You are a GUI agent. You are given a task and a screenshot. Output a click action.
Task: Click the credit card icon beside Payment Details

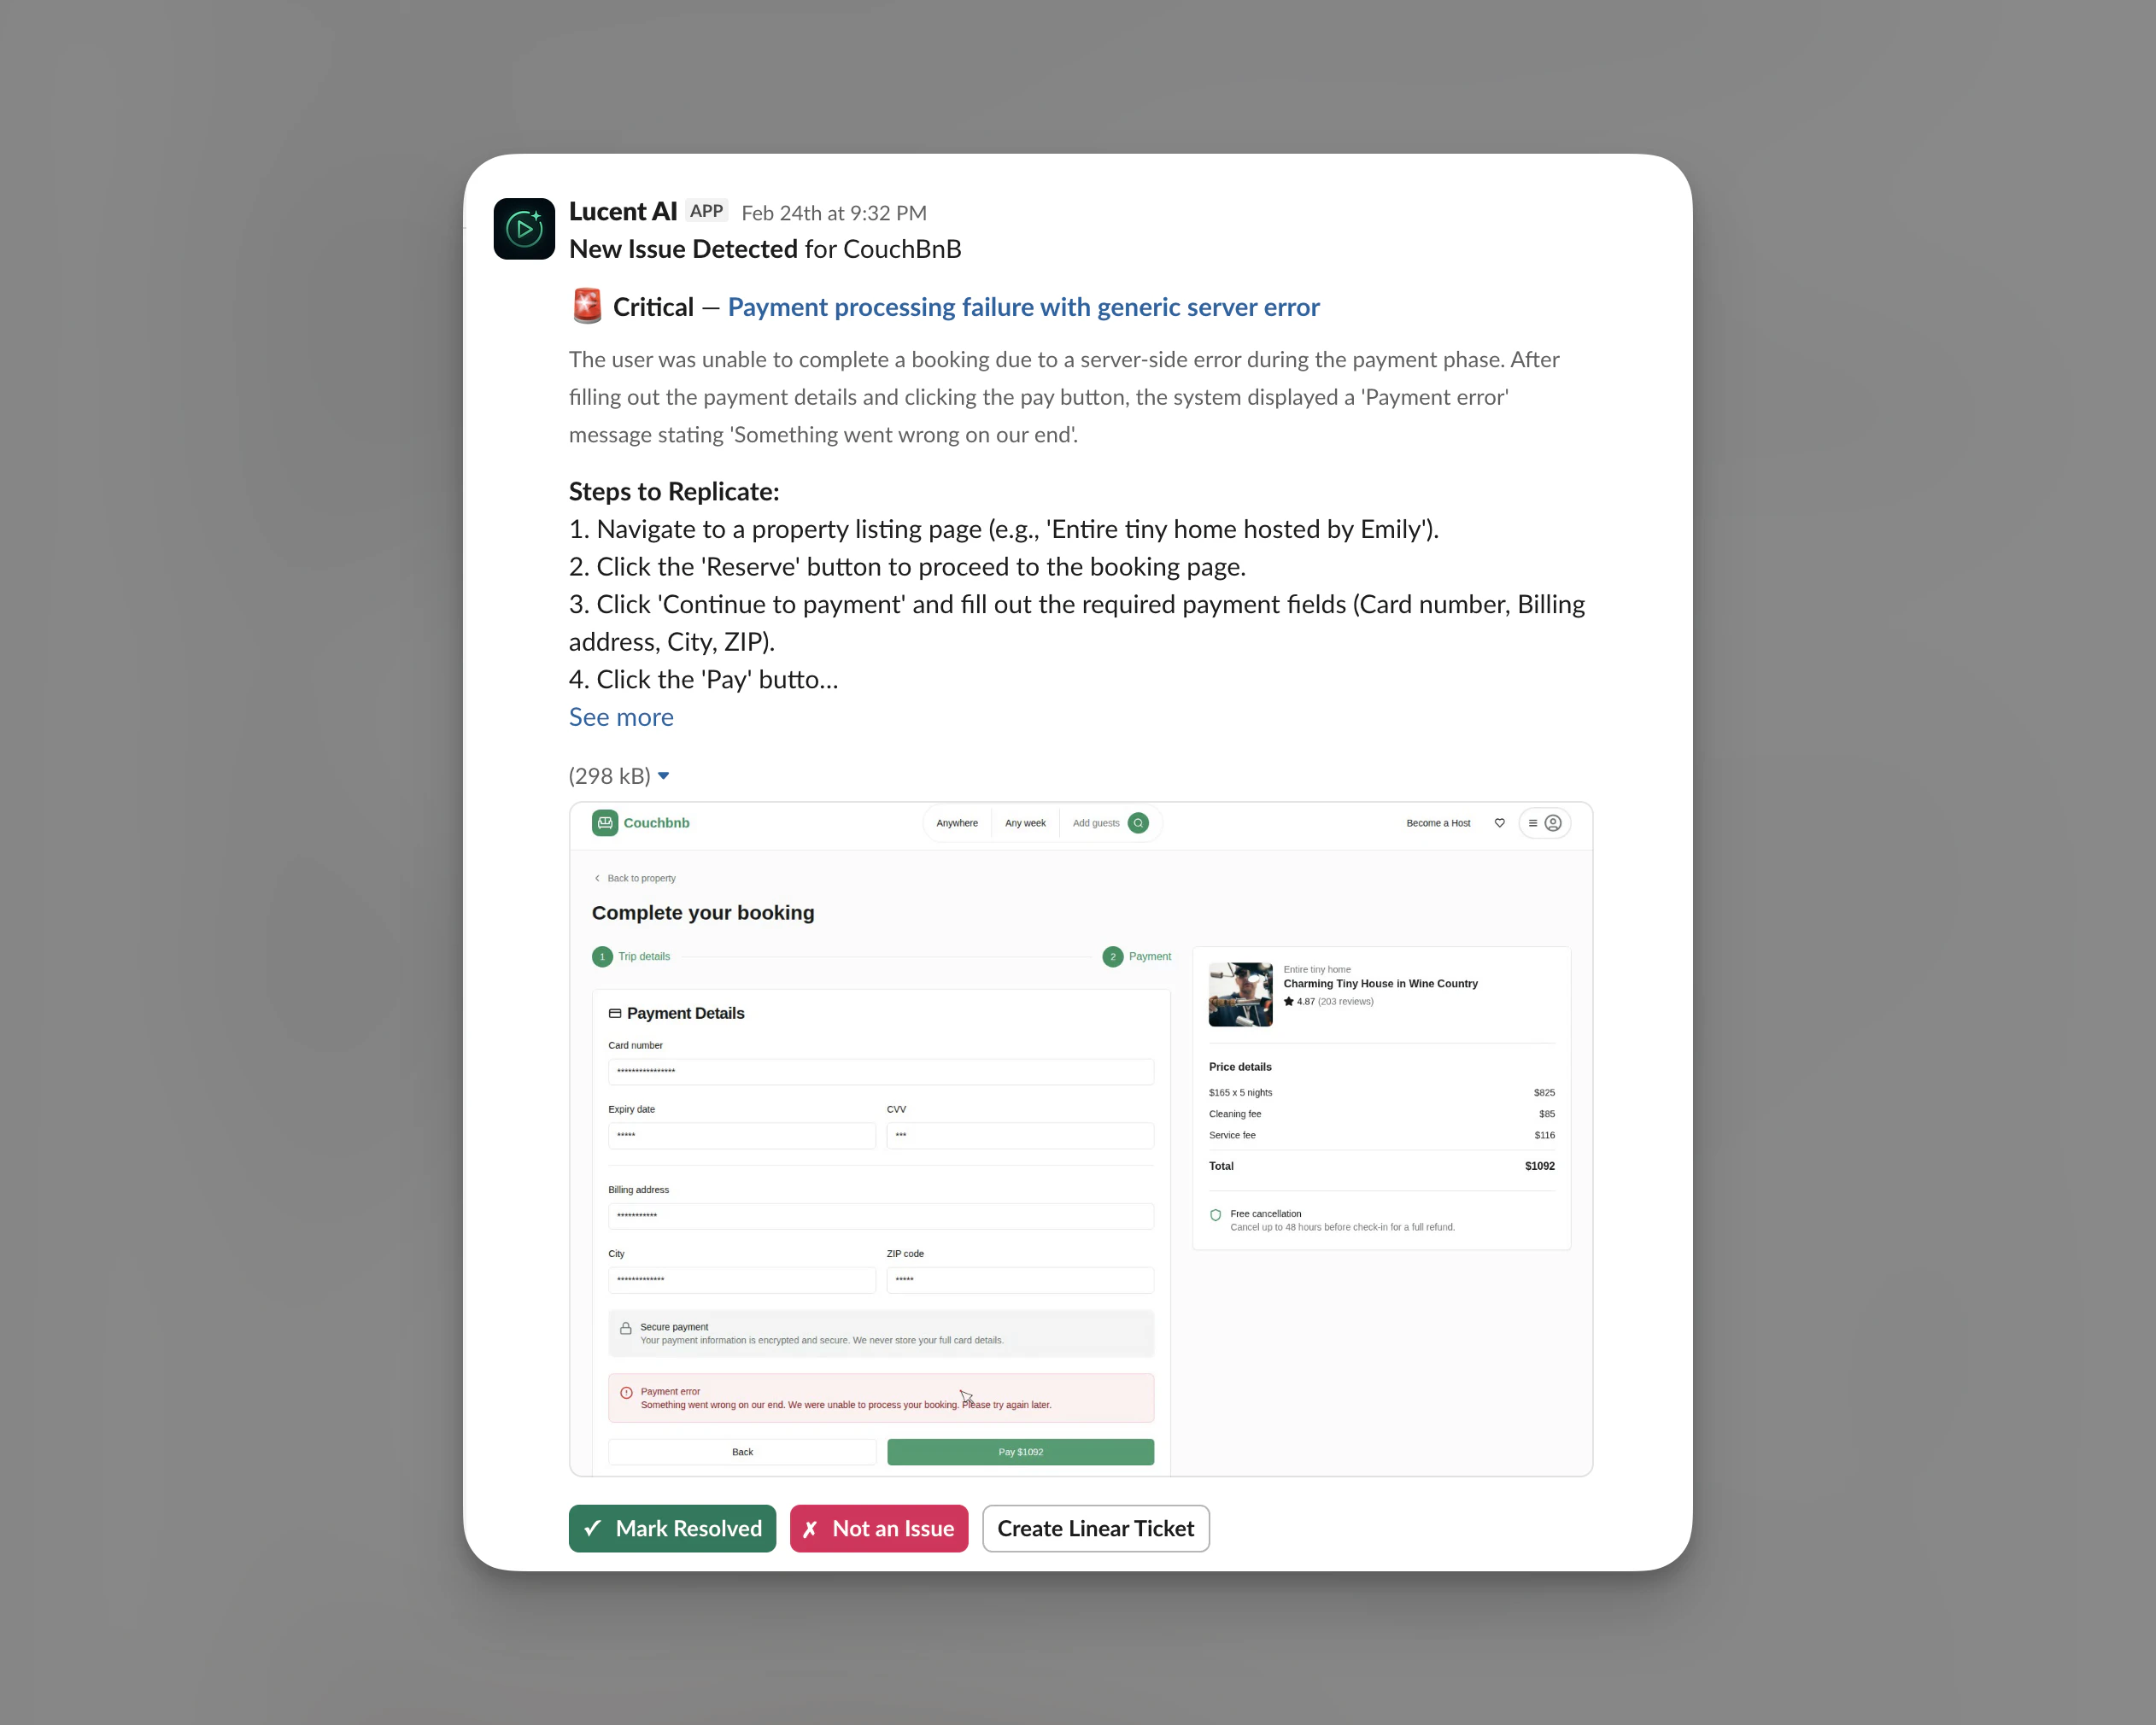pyautogui.click(x=615, y=1013)
